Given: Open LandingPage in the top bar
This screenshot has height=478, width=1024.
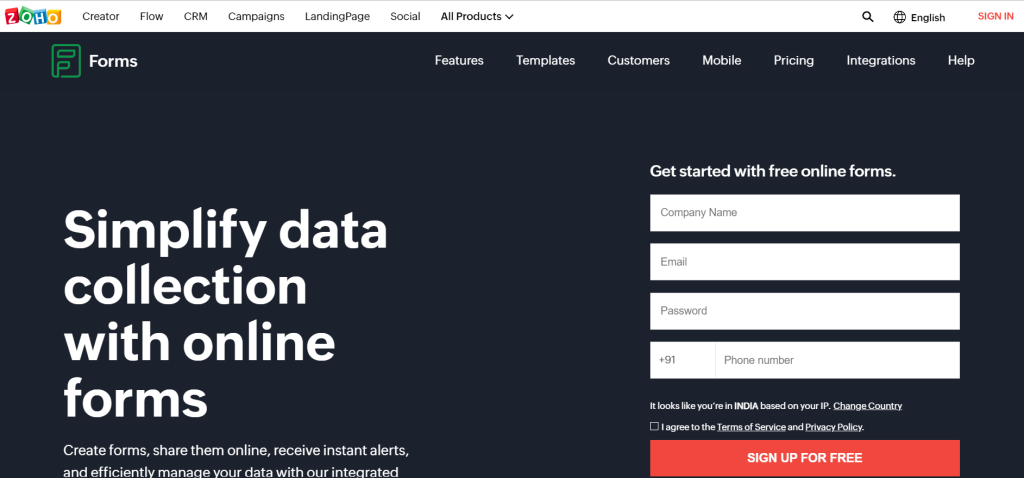Looking at the screenshot, I should 337,16.
